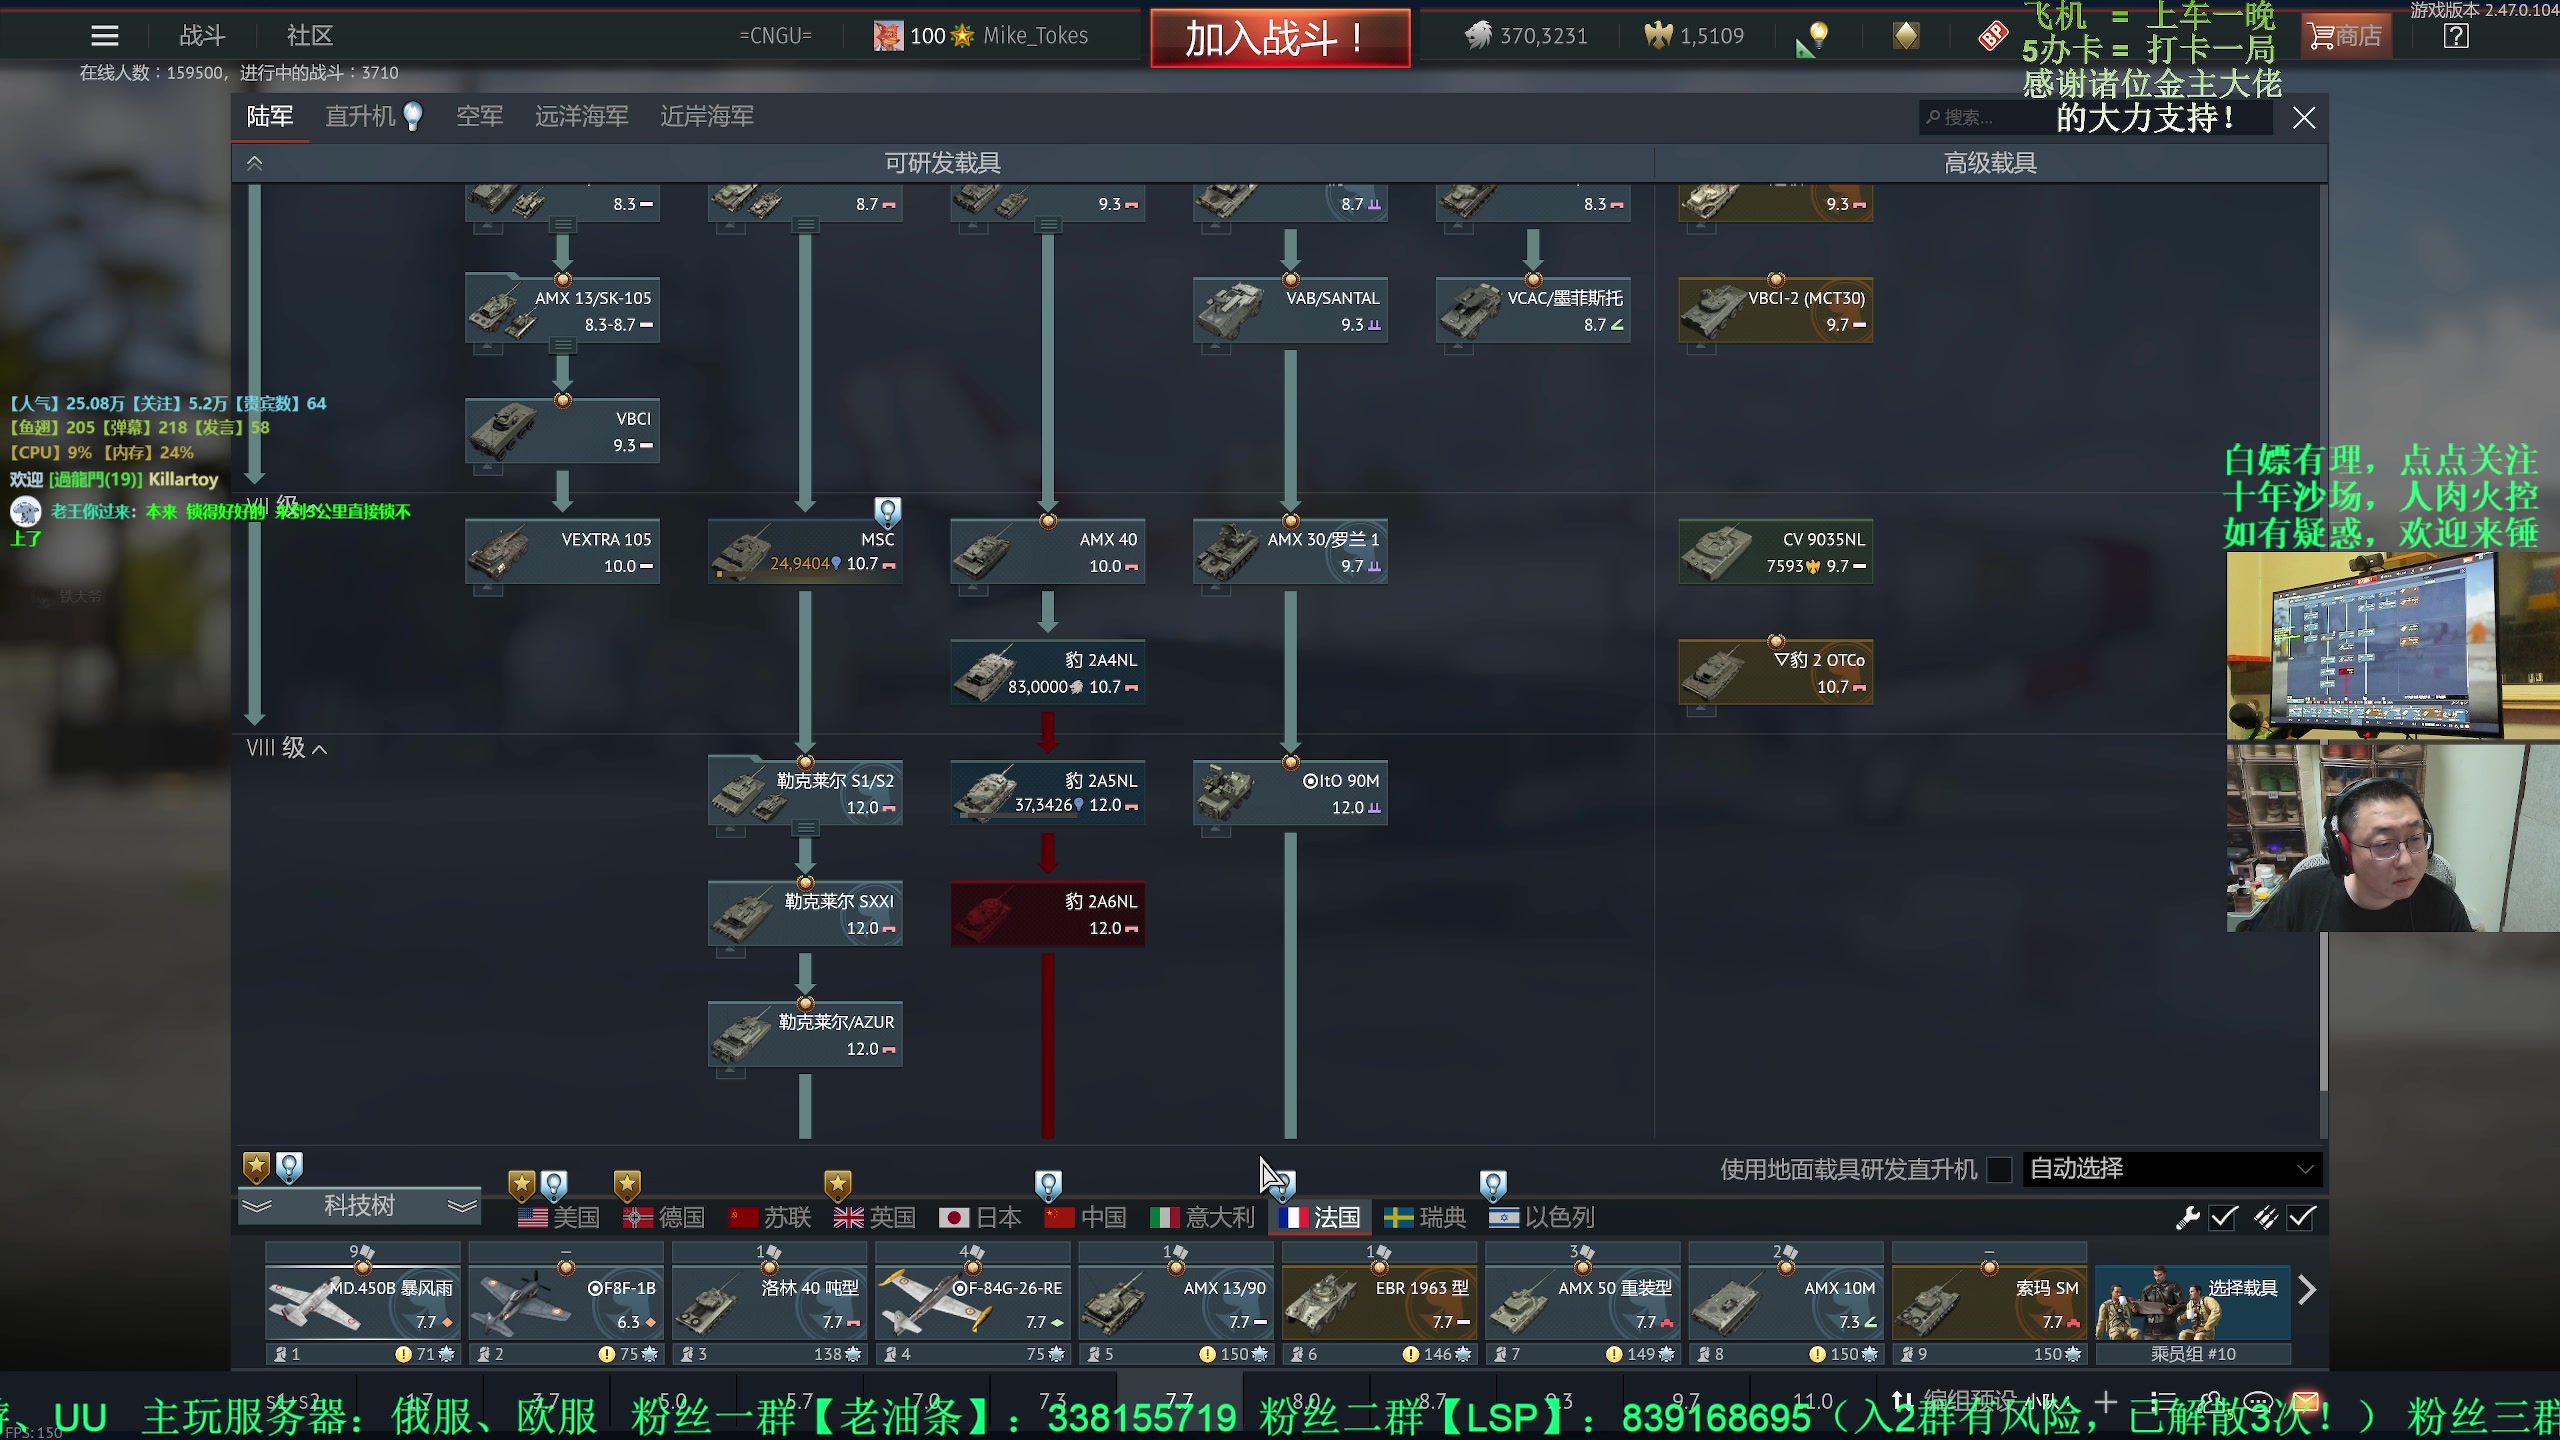Select the CV 9035NL premium vehicle card

[x=1775, y=552]
